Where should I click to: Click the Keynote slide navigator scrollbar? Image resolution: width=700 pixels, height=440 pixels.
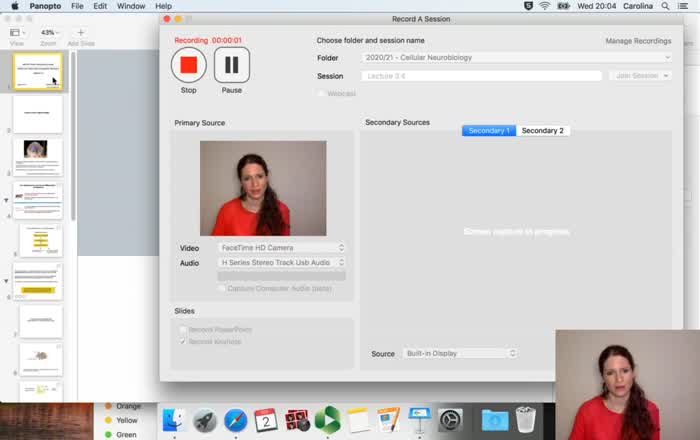pyautogui.click(x=73, y=136)
